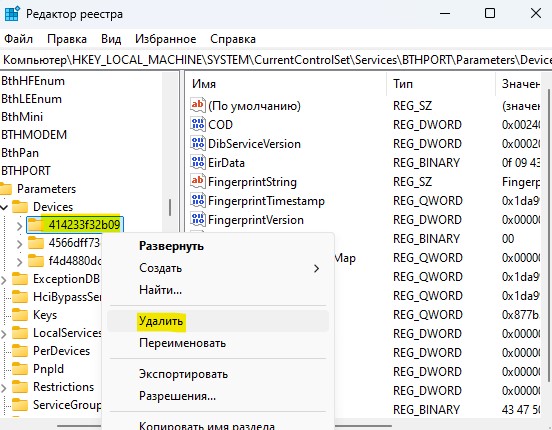Screen dimensions: 552x430
Task: Select the FingerprintString value name
Action: (252, 182)
